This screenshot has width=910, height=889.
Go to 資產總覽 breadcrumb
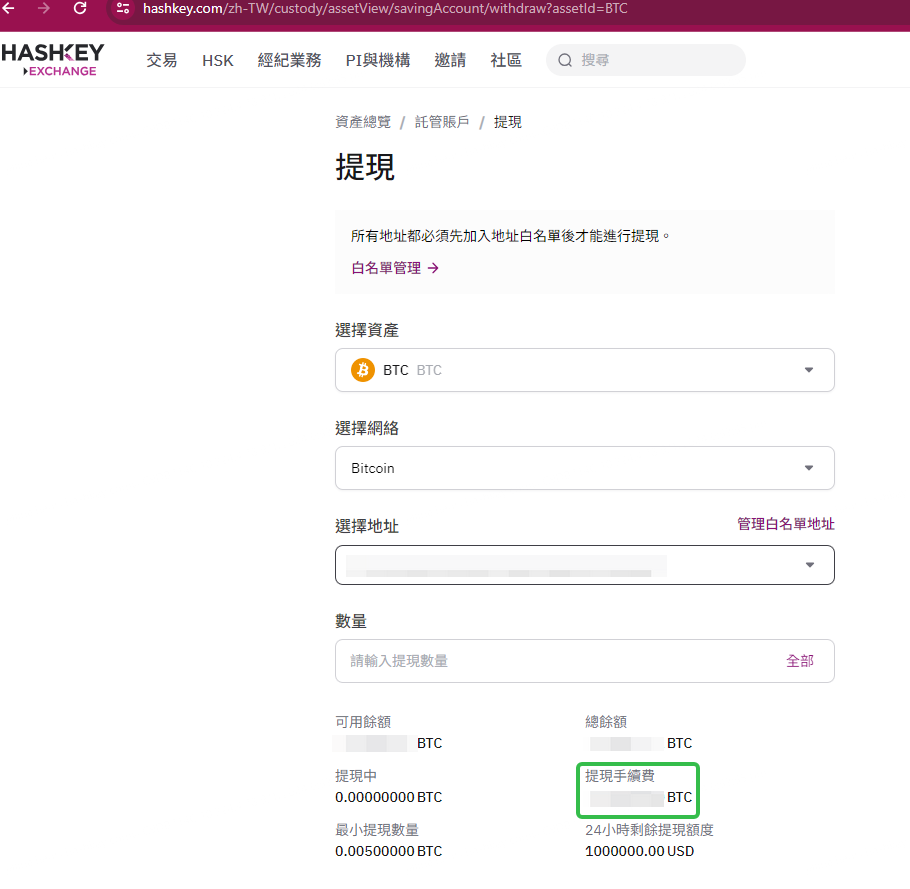pos(363,122)
